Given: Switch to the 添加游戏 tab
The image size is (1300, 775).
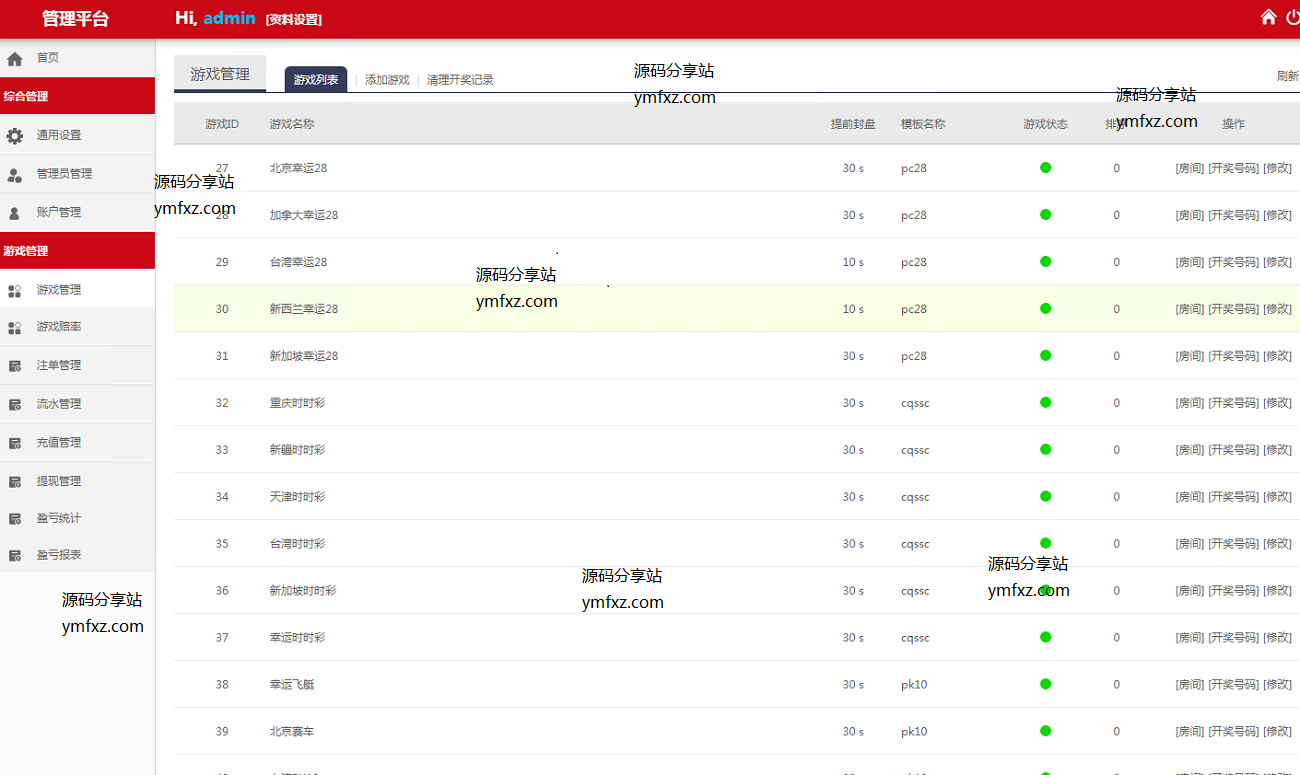Looking at the screenshot, I should pos(387,80).
